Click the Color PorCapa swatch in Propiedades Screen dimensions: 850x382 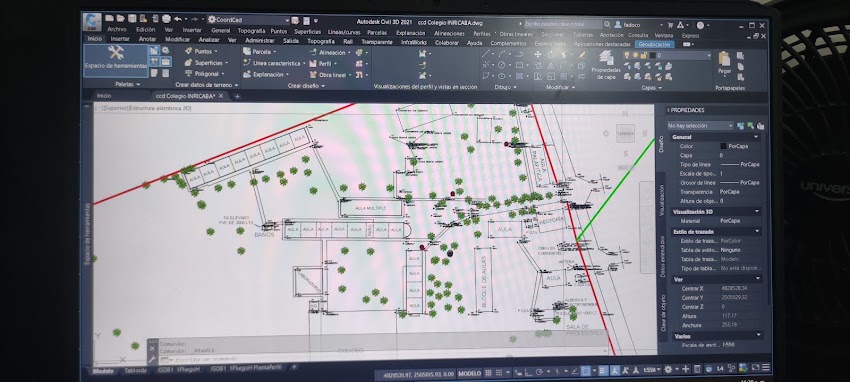pyautogui.click(x=723, y=146)
